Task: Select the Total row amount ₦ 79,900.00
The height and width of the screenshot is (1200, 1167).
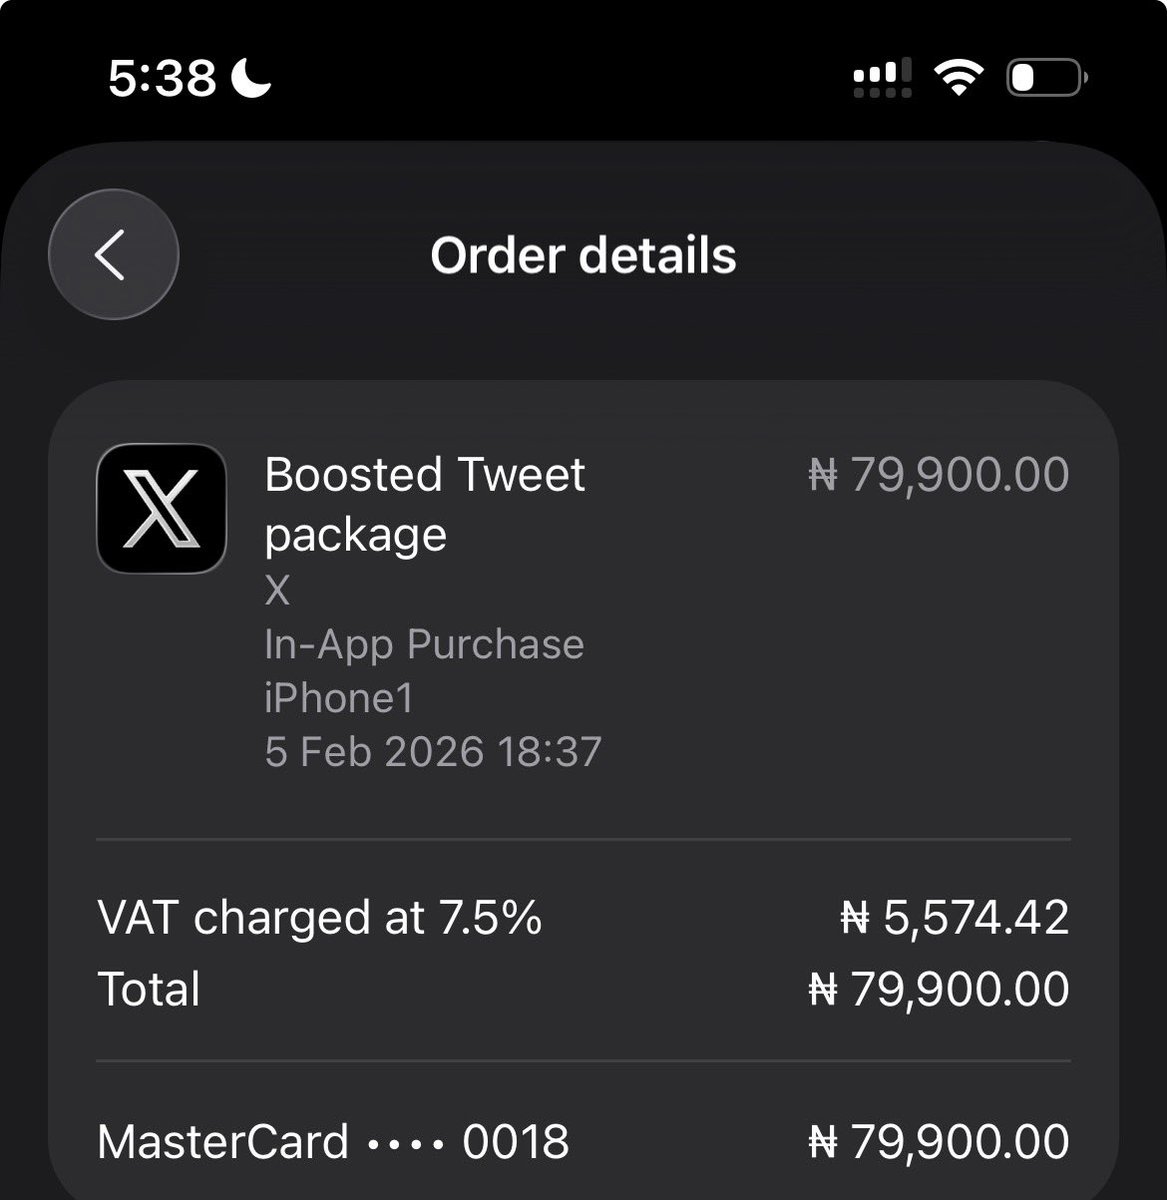Action: [x=938, y=989]
